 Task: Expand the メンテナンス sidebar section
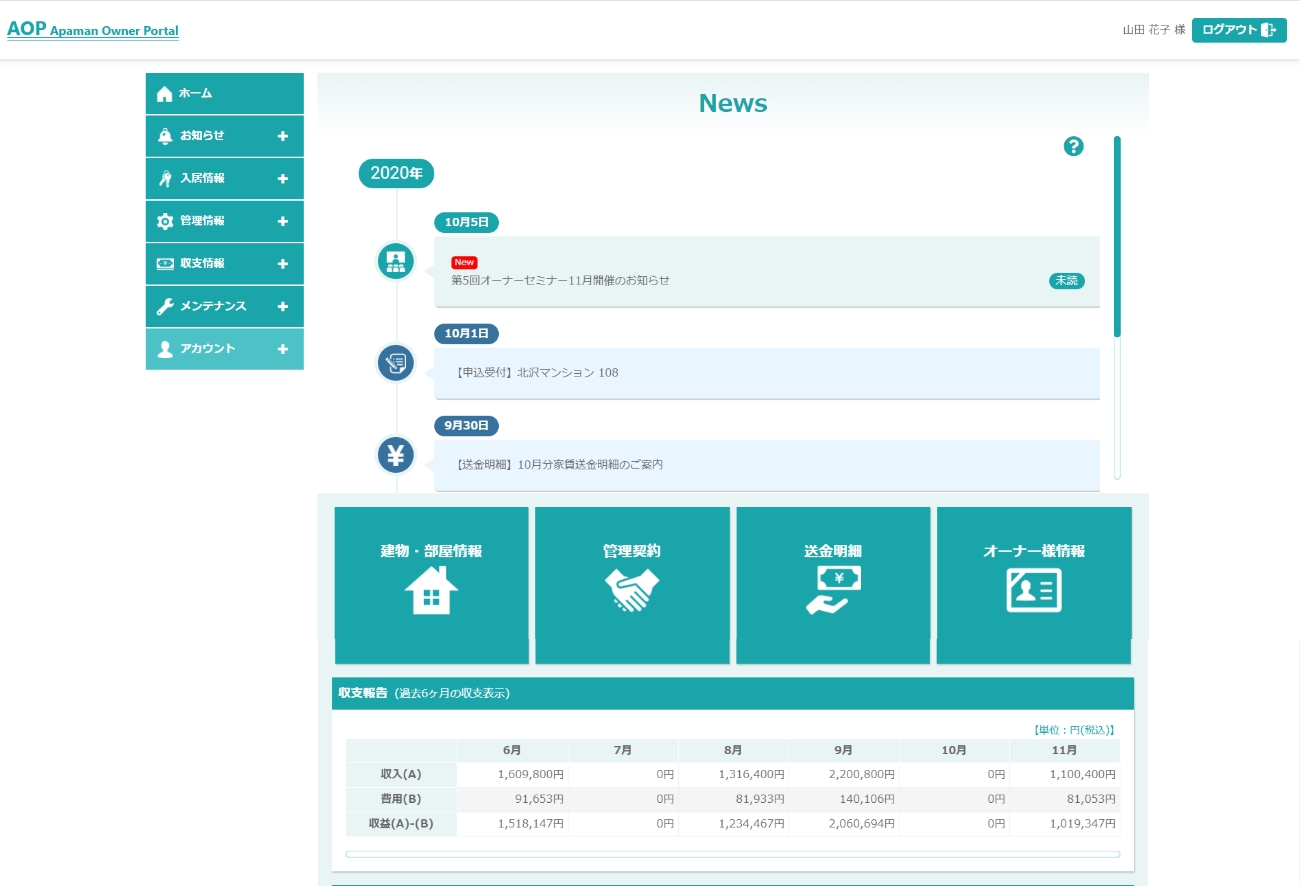pos(283,307)
